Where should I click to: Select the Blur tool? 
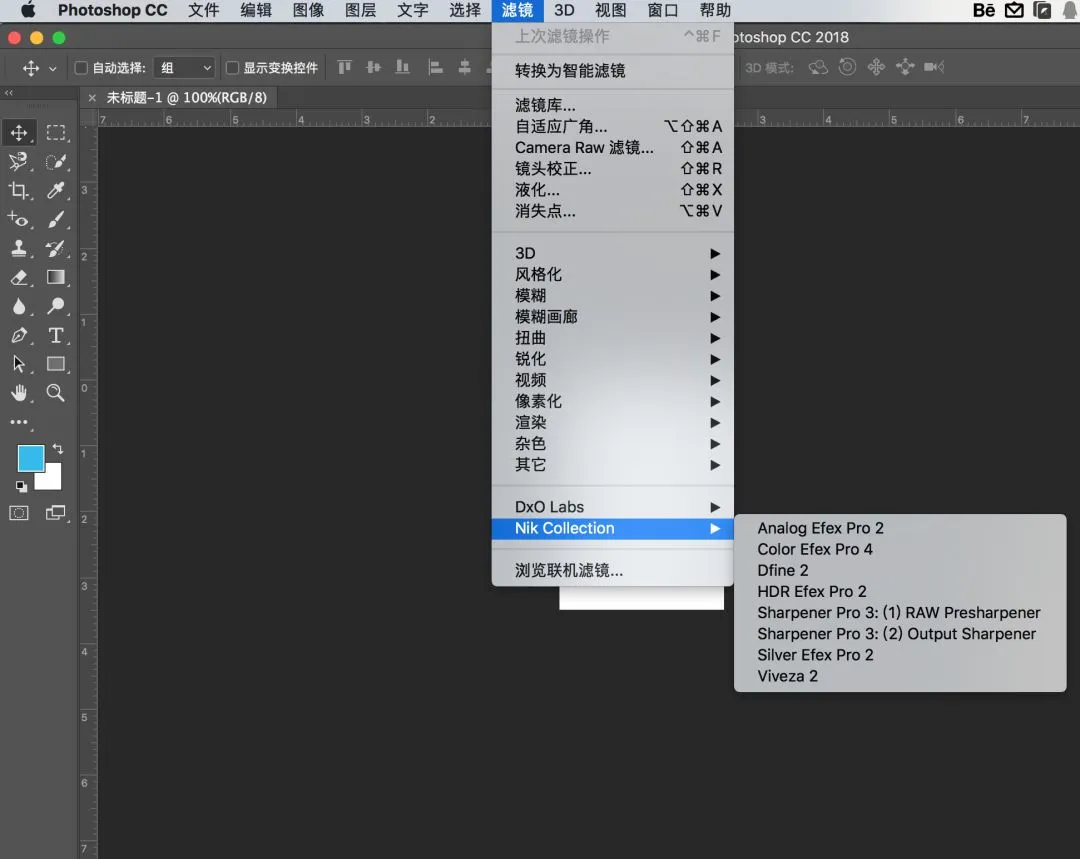tap(19, 307)
